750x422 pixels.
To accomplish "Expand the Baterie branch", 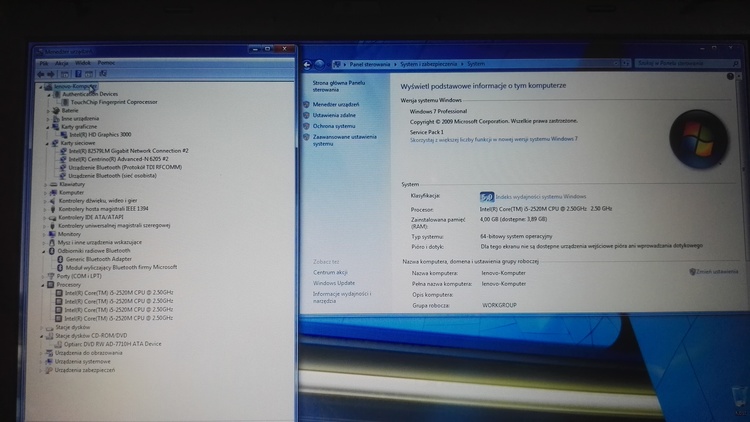I will coord(48,111).
